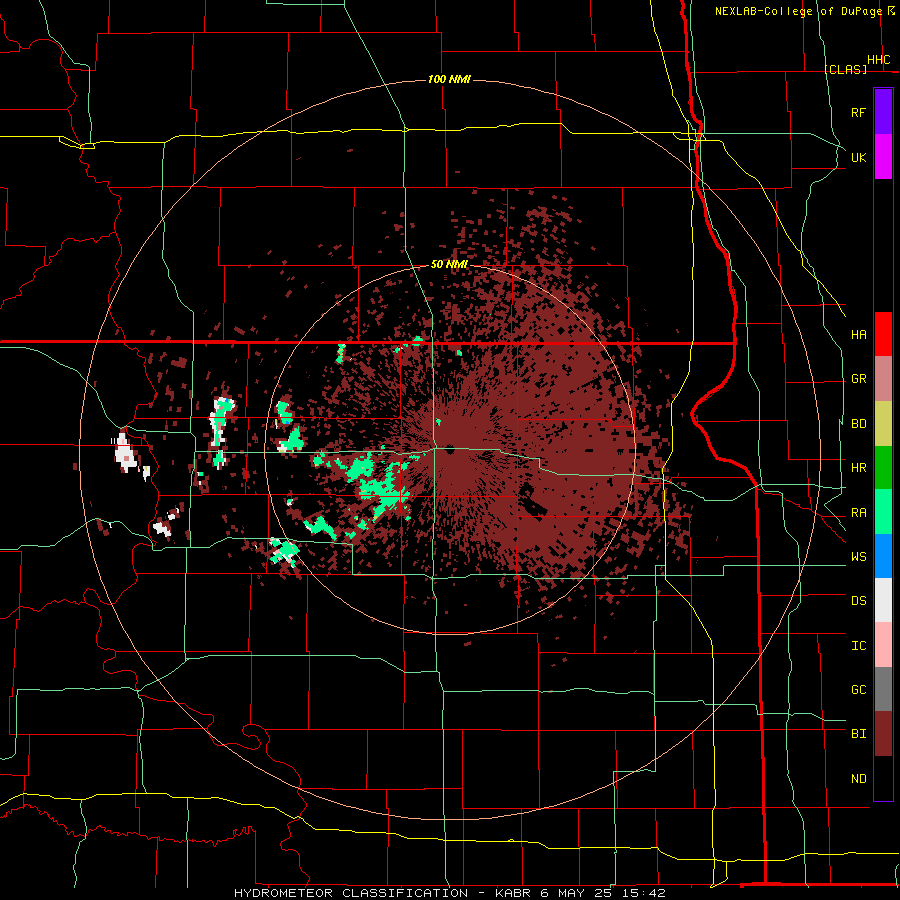The width and height of the screenshot is (900, 900).
Task: Click the WS legend label
Action: point(859,557)
